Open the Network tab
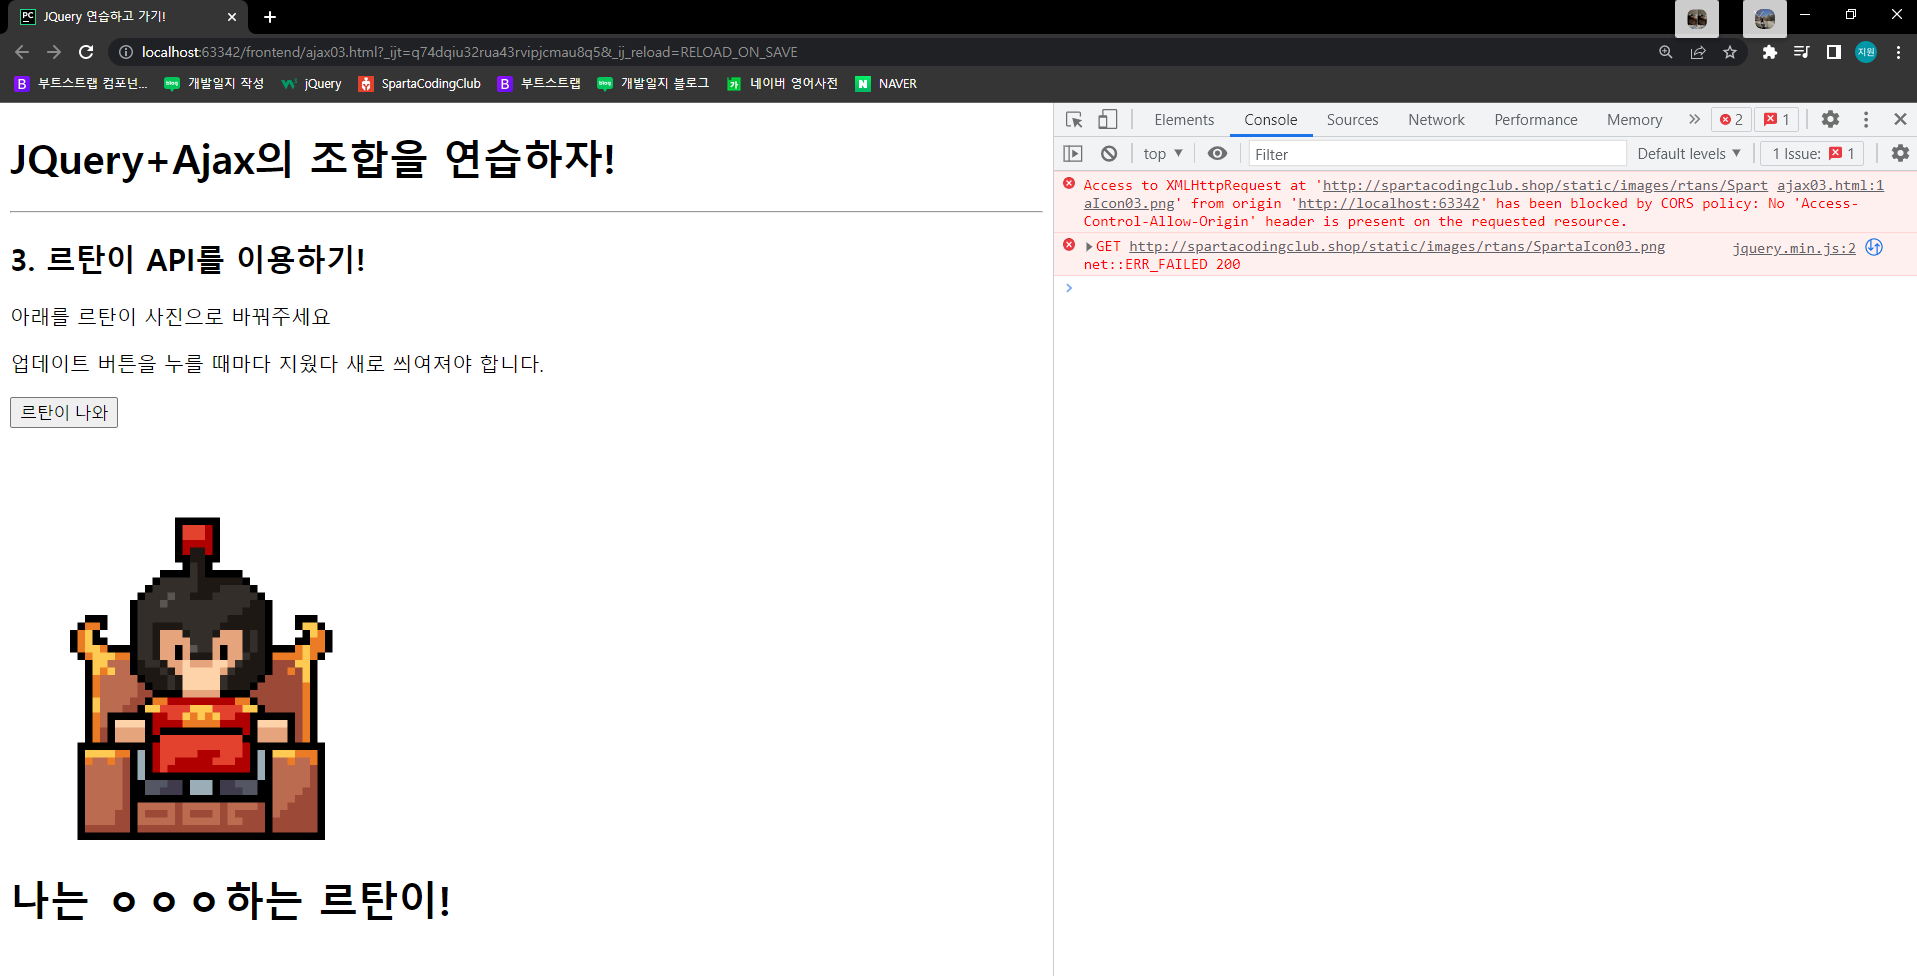Screen dimensions: 1917x976 1436,120
